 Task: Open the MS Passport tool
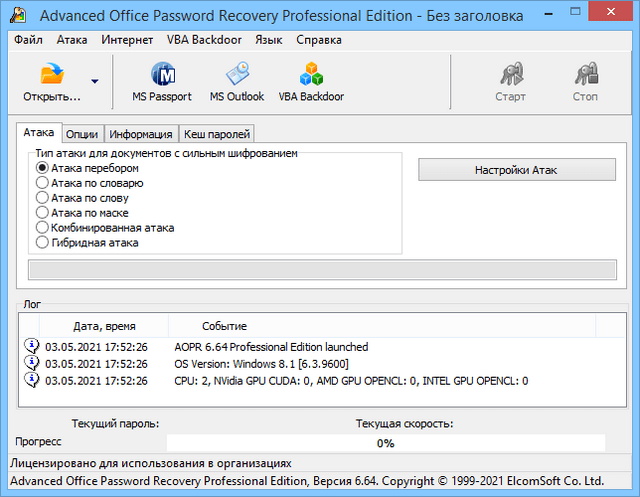coord(162,75)
